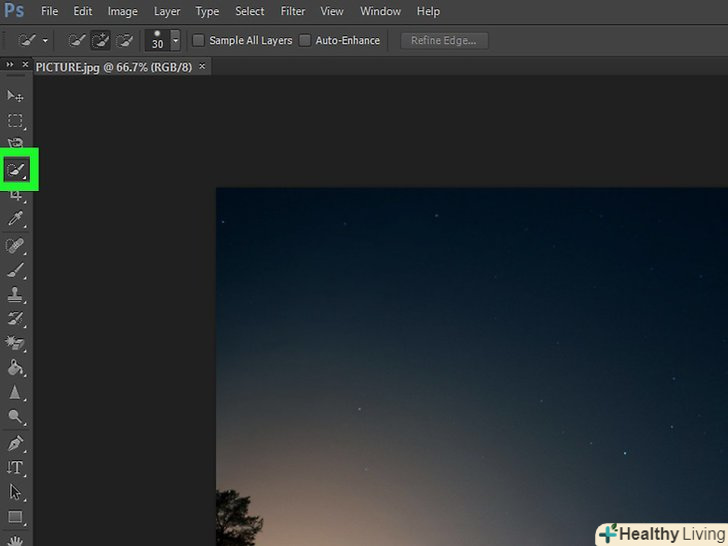
Task: Select the Move tool
Action: (x=15, y=96)
